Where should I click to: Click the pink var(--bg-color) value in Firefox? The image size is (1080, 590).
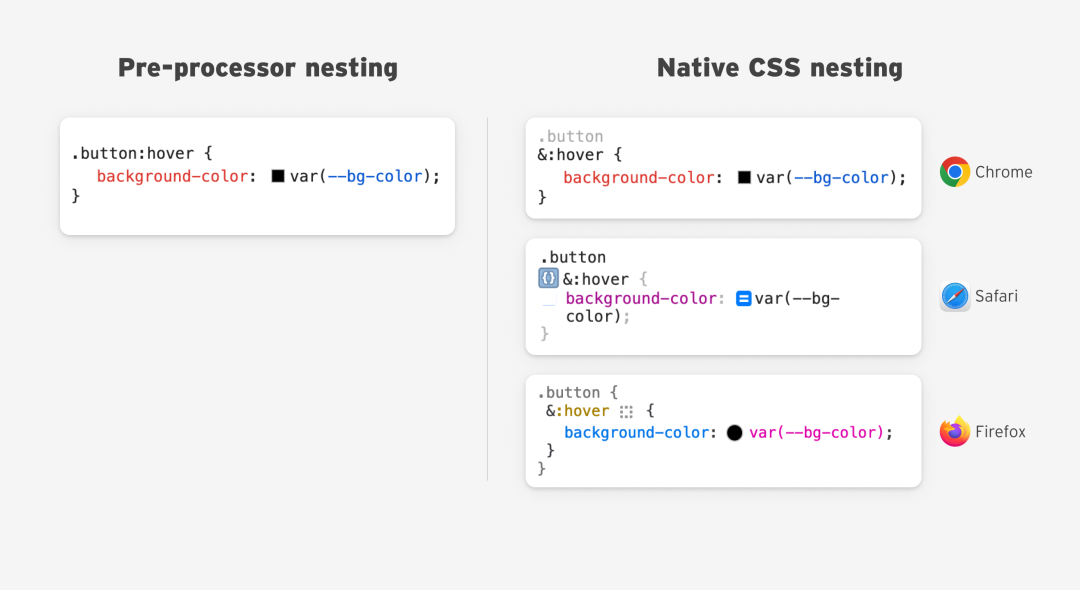tap(816, 432)
